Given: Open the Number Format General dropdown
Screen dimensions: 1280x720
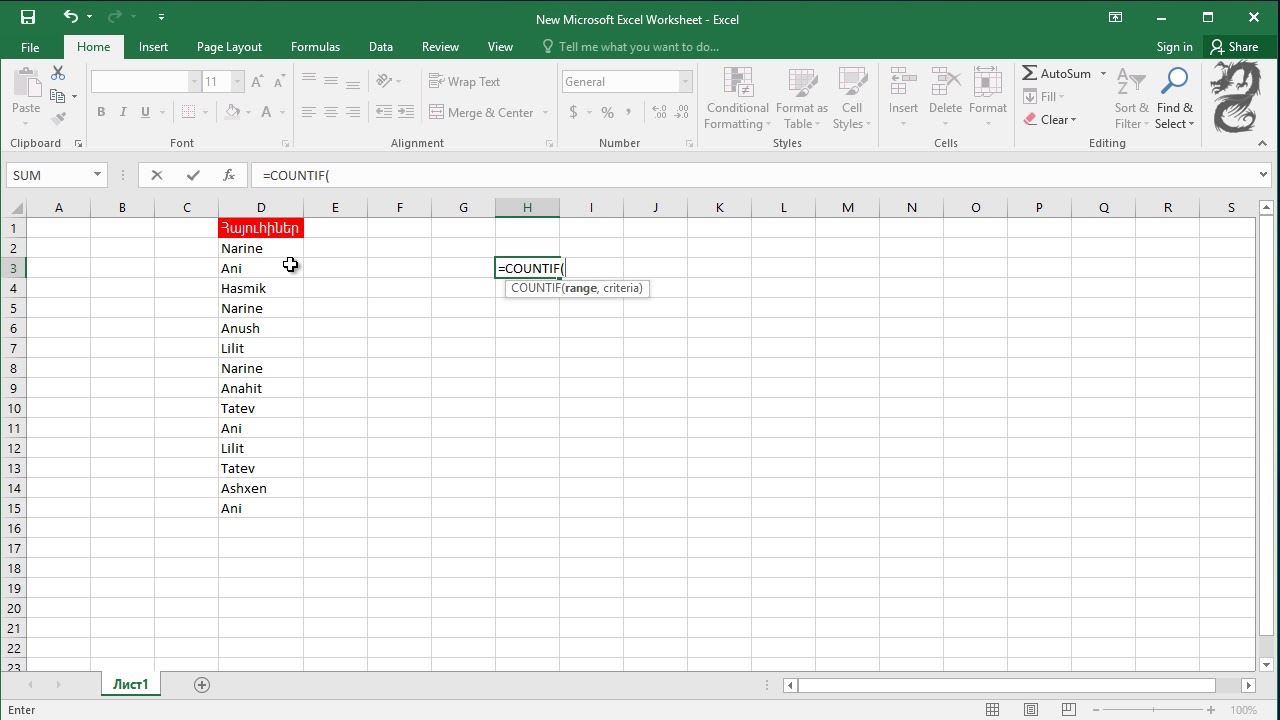Looking at the screenshot, I should pos(685,82).
